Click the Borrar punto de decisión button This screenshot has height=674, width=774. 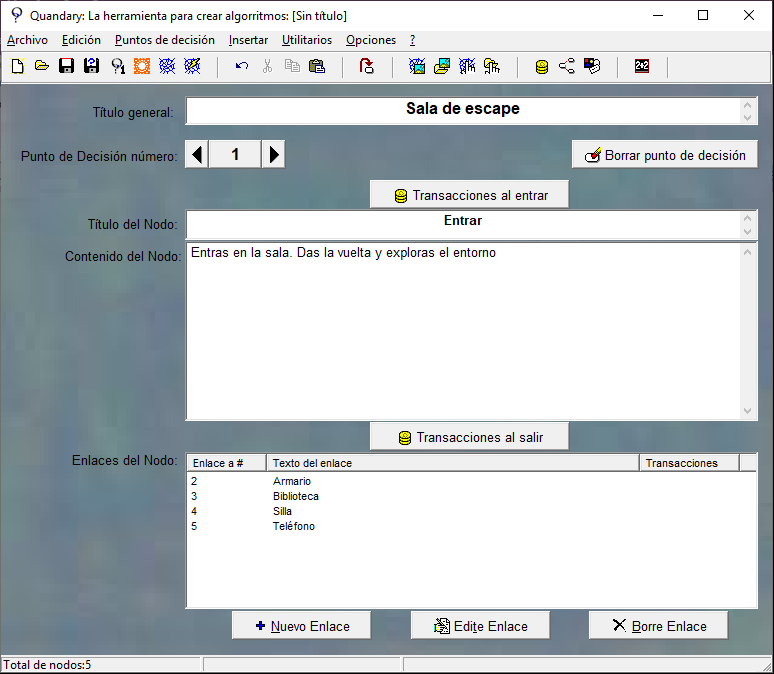(664, 155)
